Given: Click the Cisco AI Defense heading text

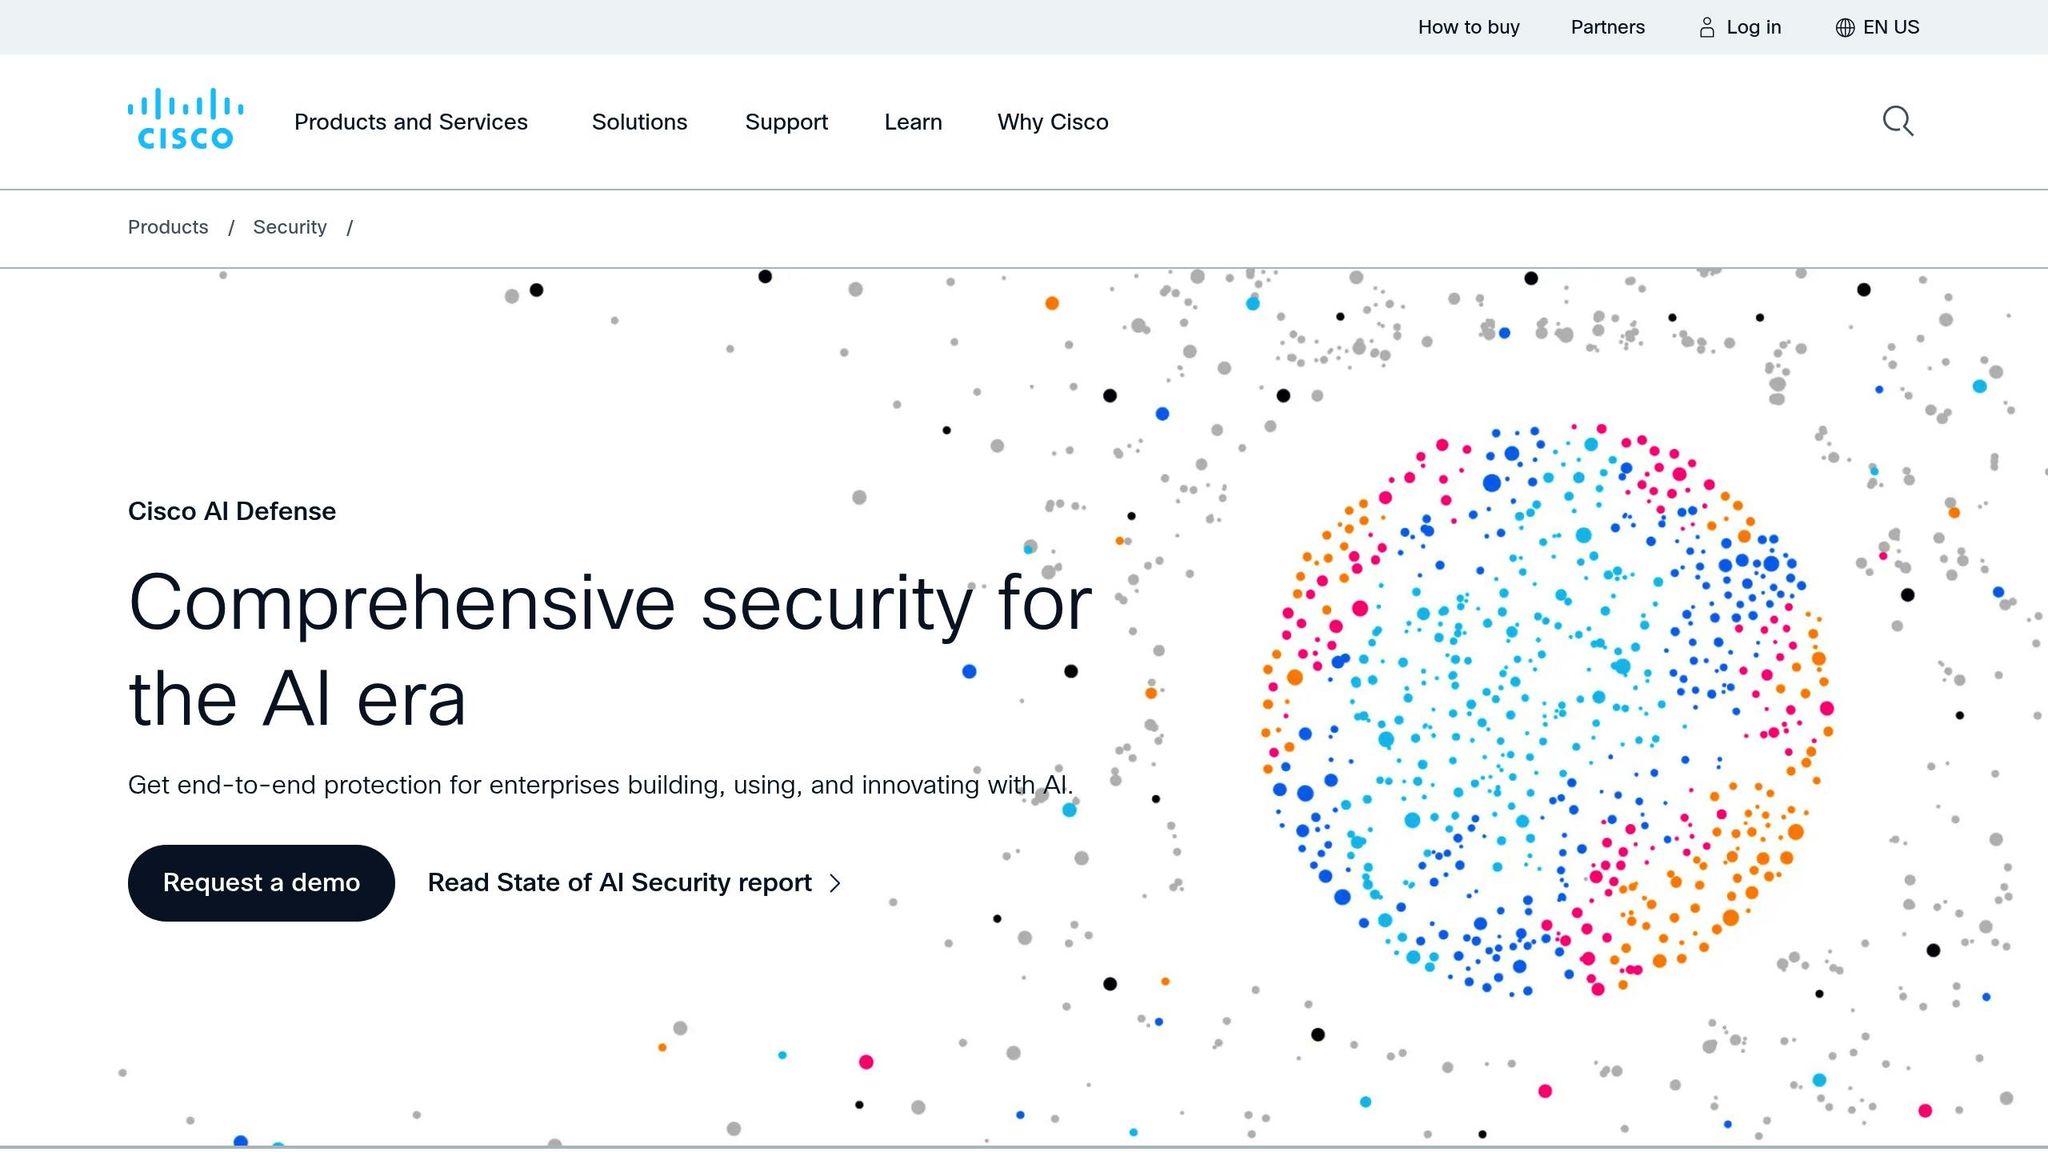Looking at the screenshot, I should tap(231, 511).
